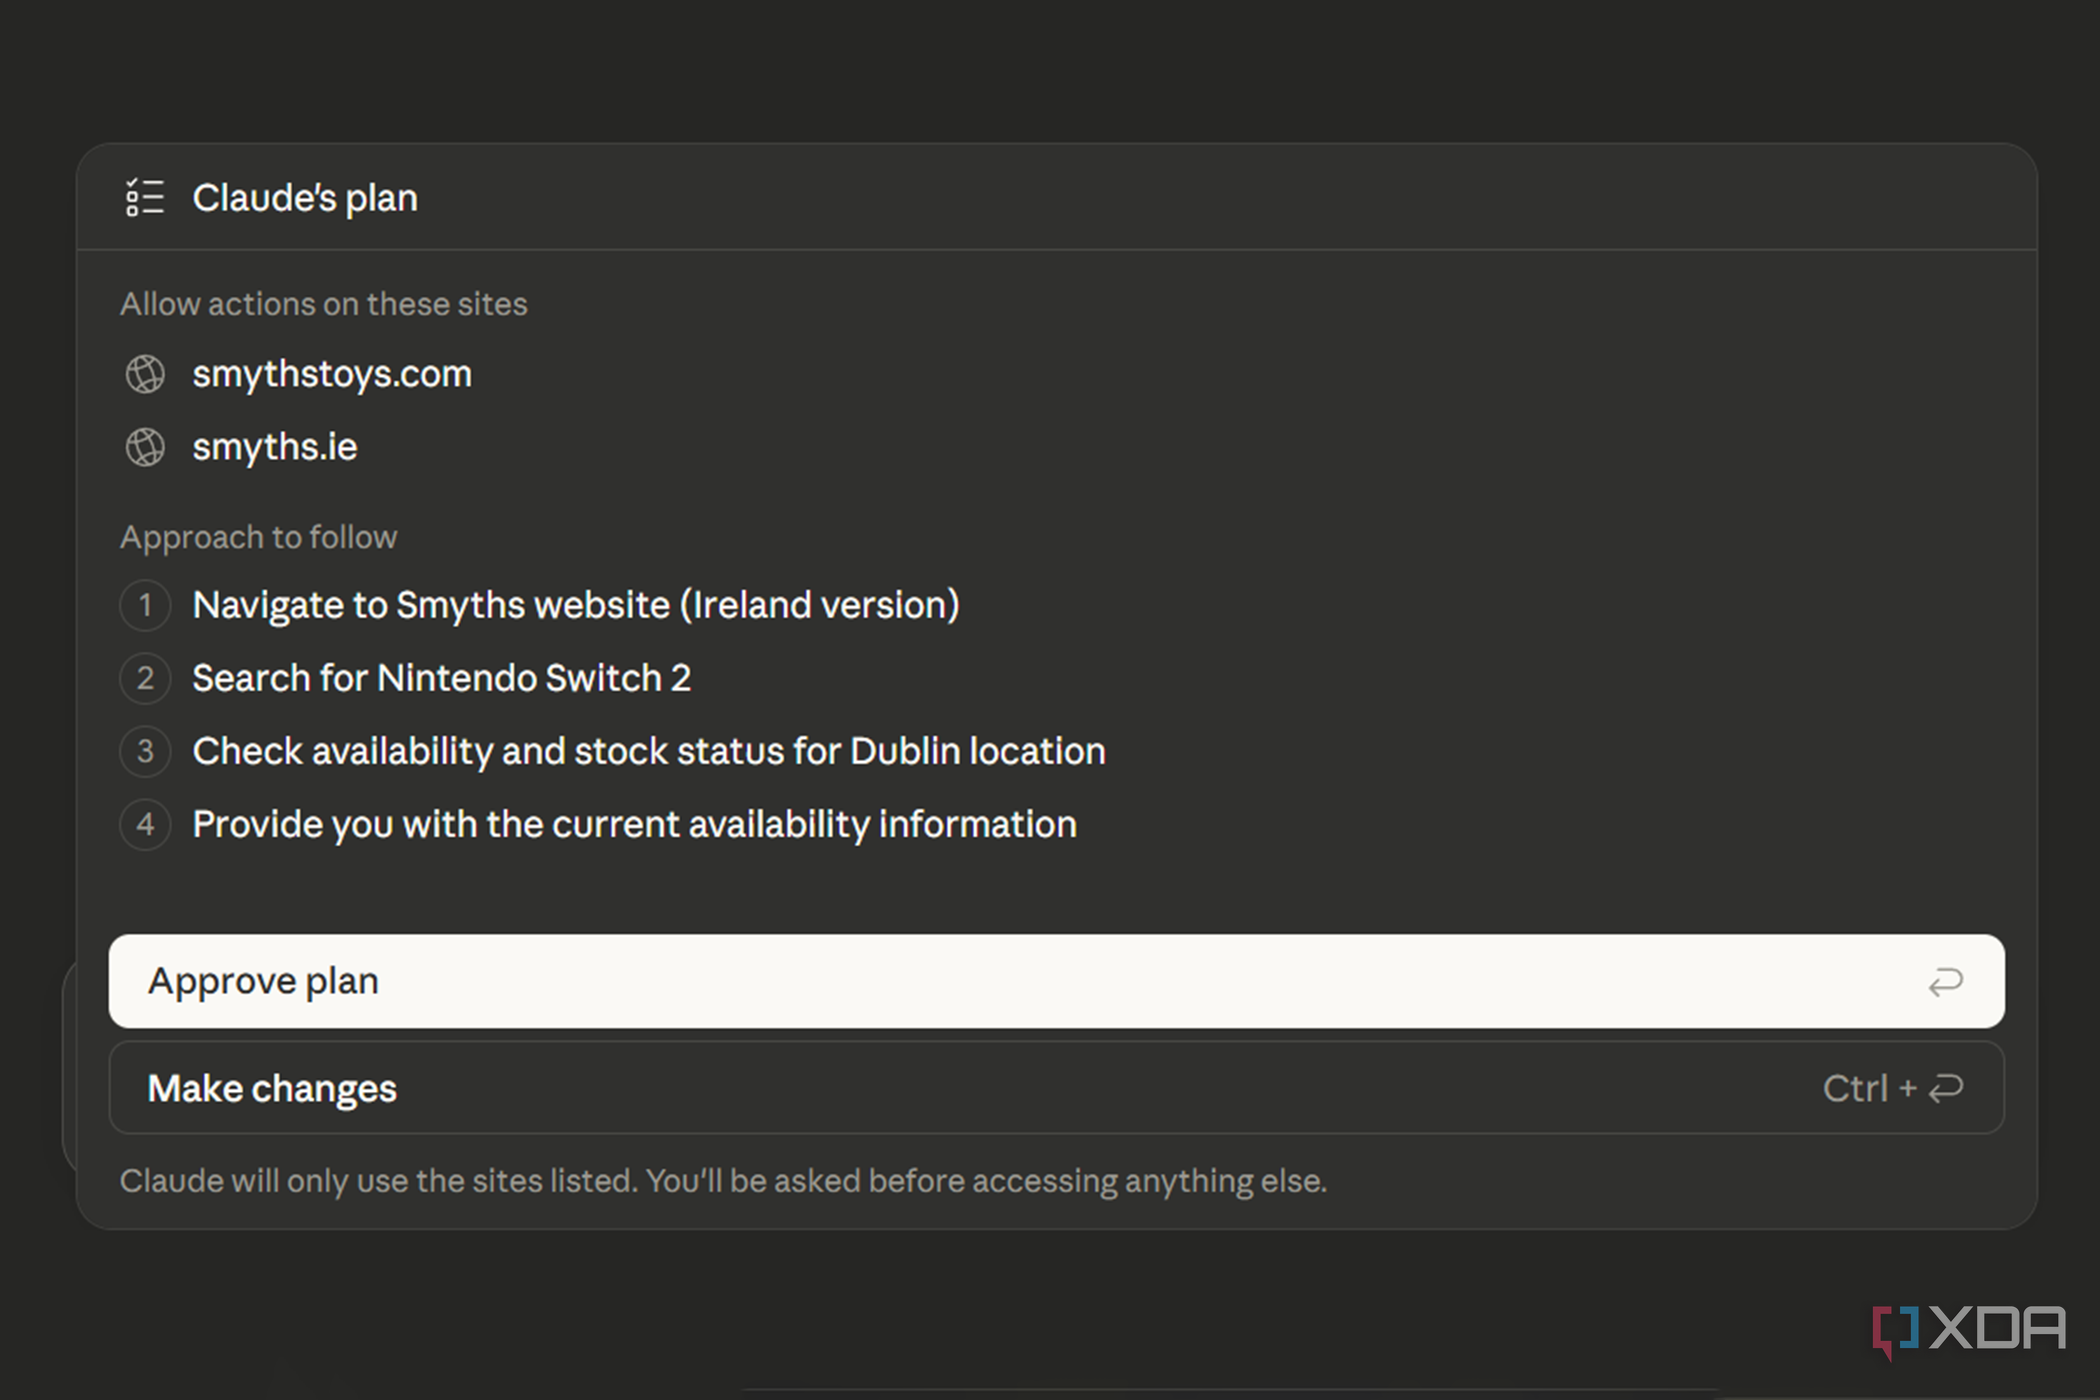
Task: Click the step 1 number badge
Action: 145,605
